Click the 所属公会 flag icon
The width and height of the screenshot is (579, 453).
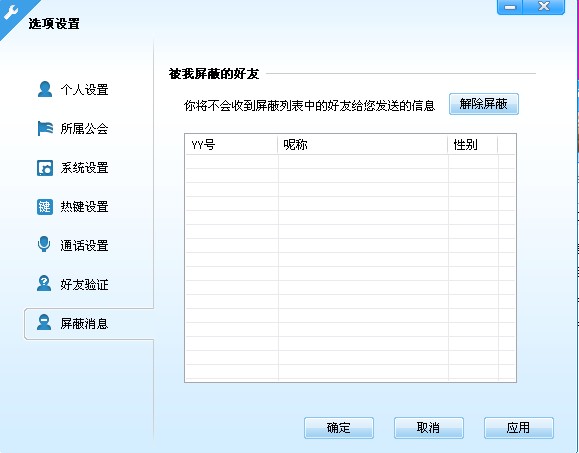45,128
